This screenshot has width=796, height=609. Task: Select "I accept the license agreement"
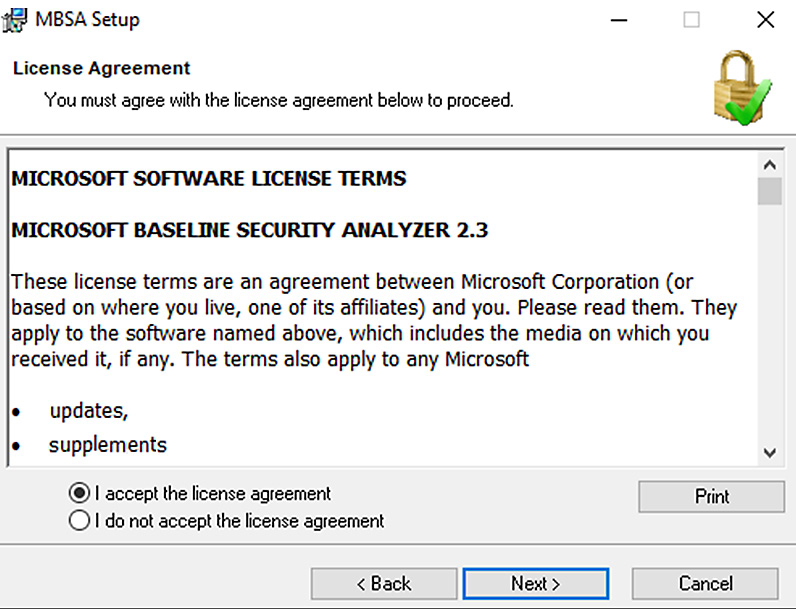(x=200, y=493)
